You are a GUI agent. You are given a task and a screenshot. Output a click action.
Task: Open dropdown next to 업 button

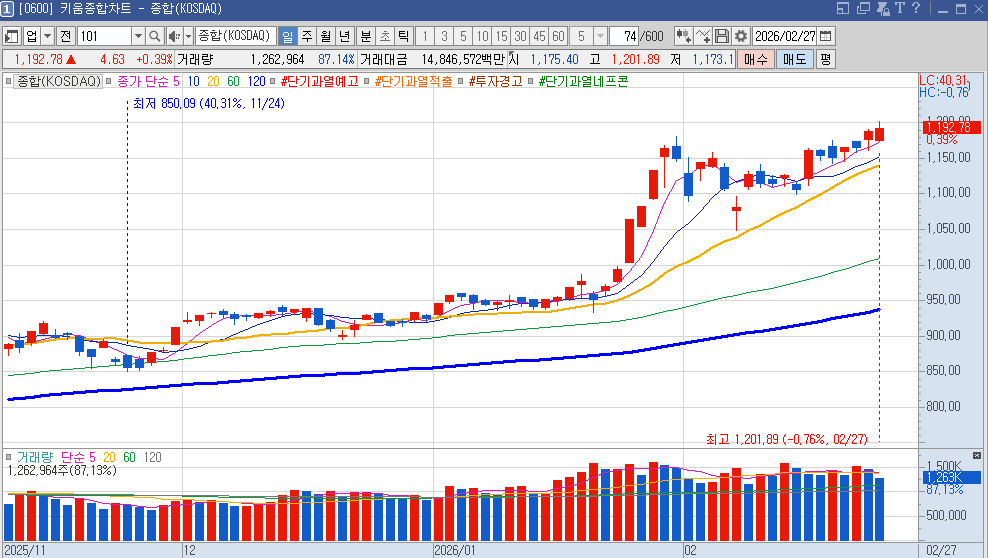(48, 36)
